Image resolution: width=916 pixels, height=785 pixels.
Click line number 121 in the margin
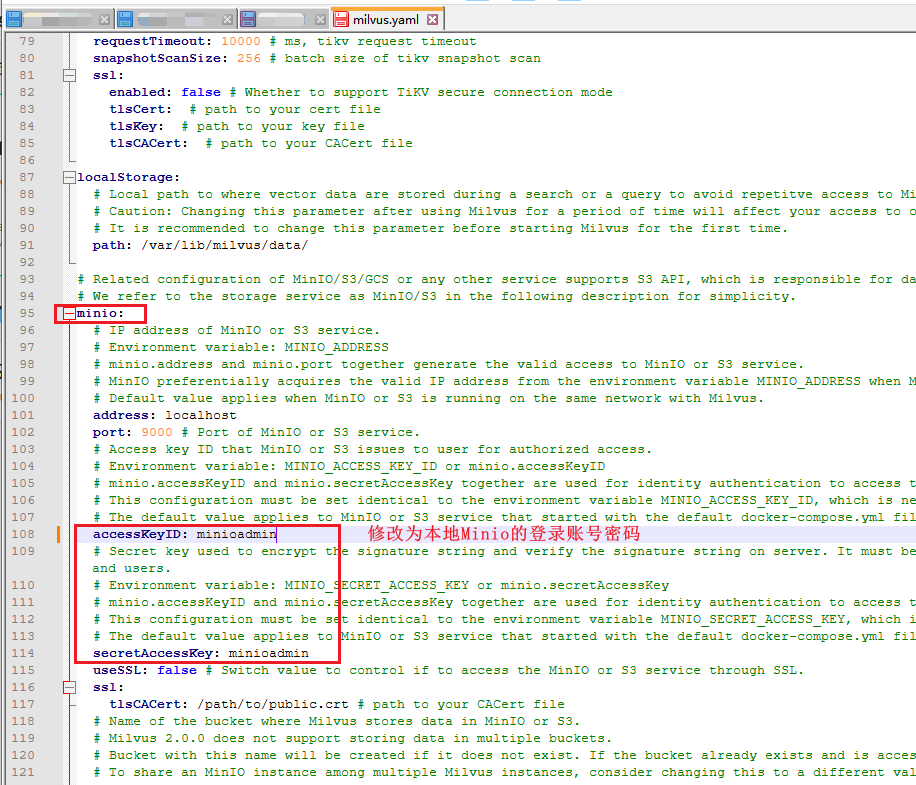23,772
